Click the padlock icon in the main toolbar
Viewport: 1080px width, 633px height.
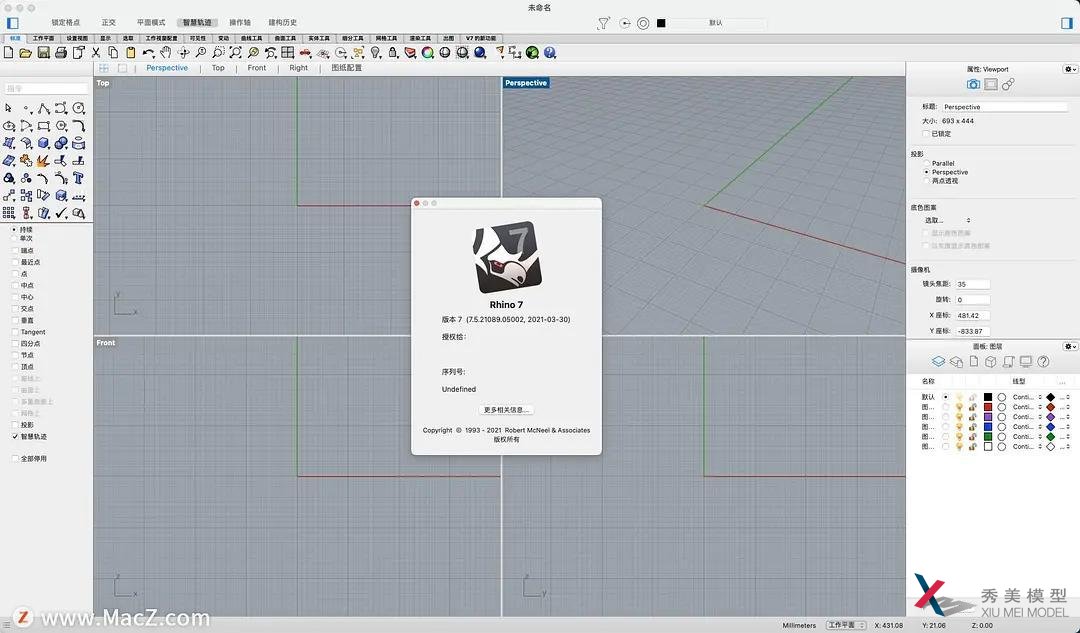click(x=393, y=52)
